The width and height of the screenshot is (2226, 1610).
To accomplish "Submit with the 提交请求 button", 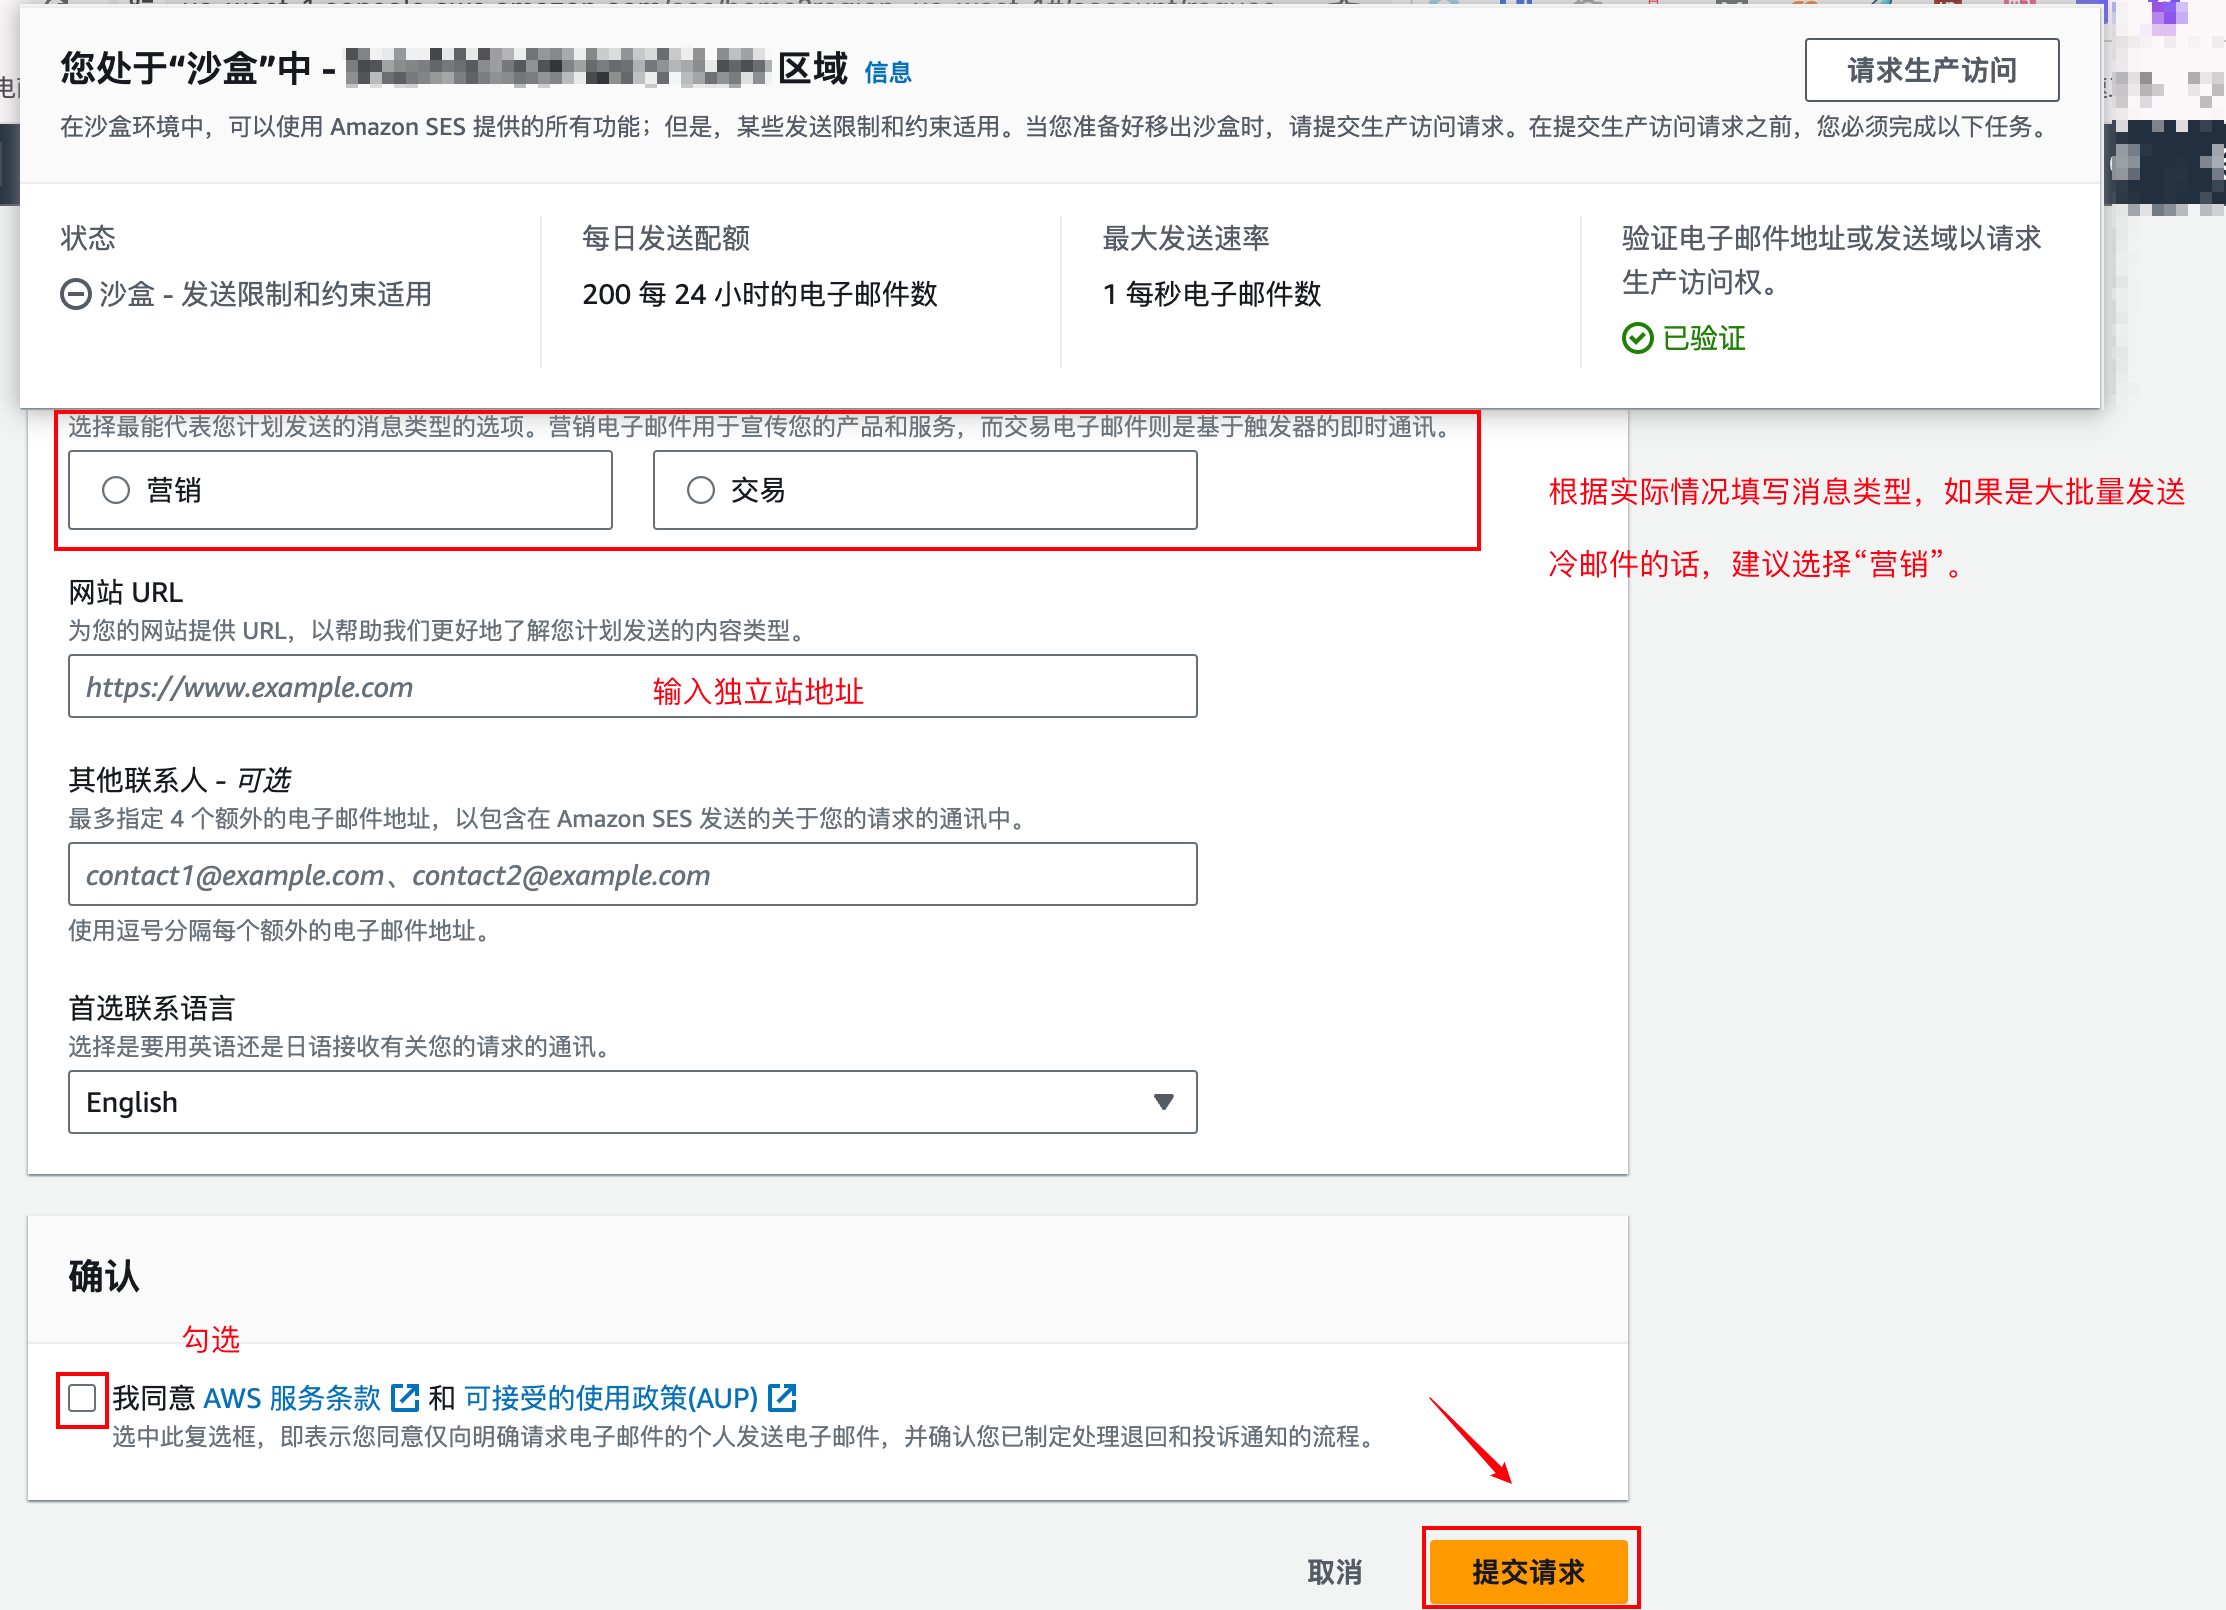I will coord(1528,1572).
